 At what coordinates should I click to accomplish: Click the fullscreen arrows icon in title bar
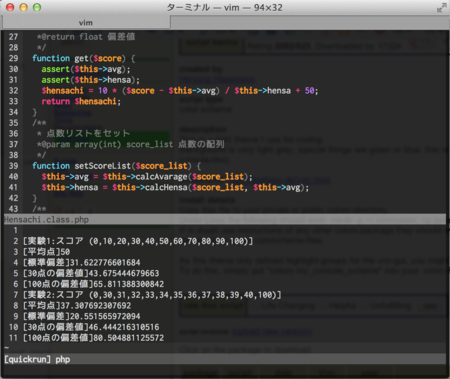(x=441, y=8)
